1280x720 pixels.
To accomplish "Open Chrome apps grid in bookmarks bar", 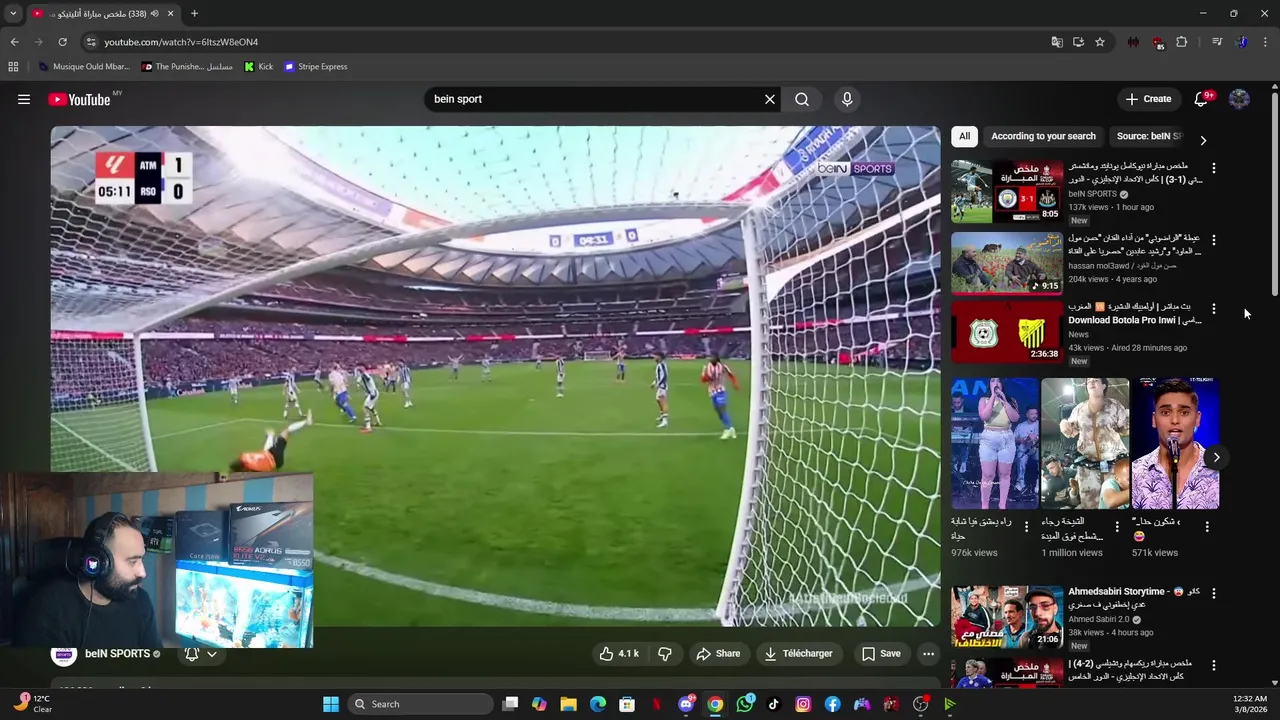I will (13, 67).
